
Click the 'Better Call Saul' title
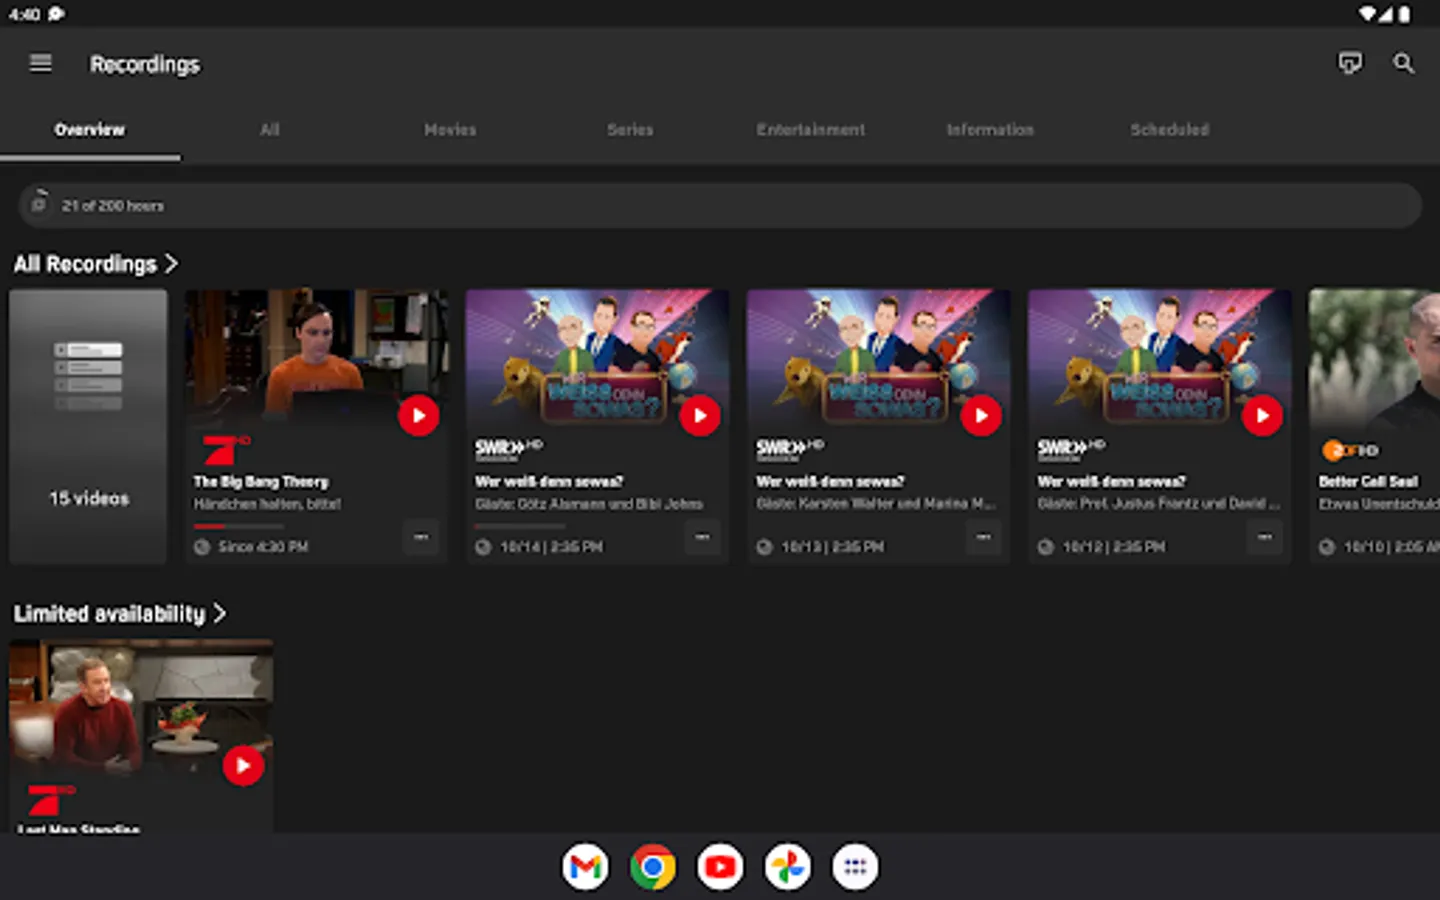pos(1368,482)
